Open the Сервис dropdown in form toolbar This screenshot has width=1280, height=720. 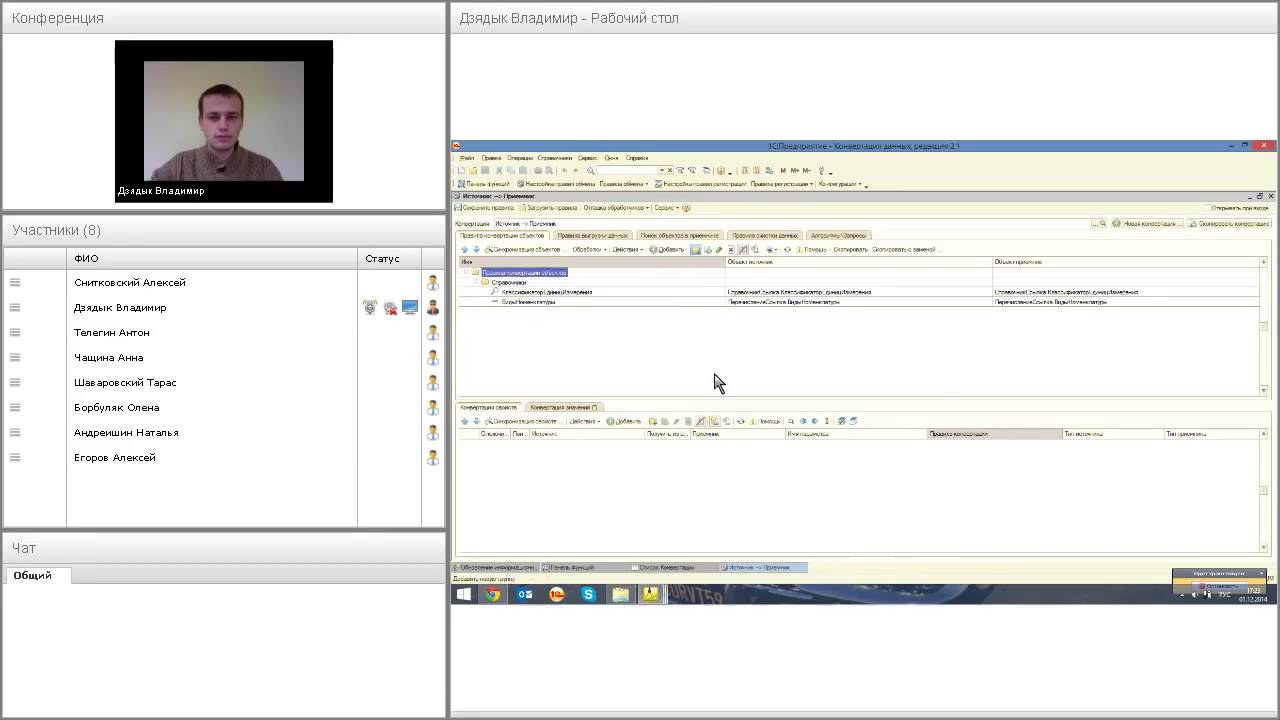(667, 208)
